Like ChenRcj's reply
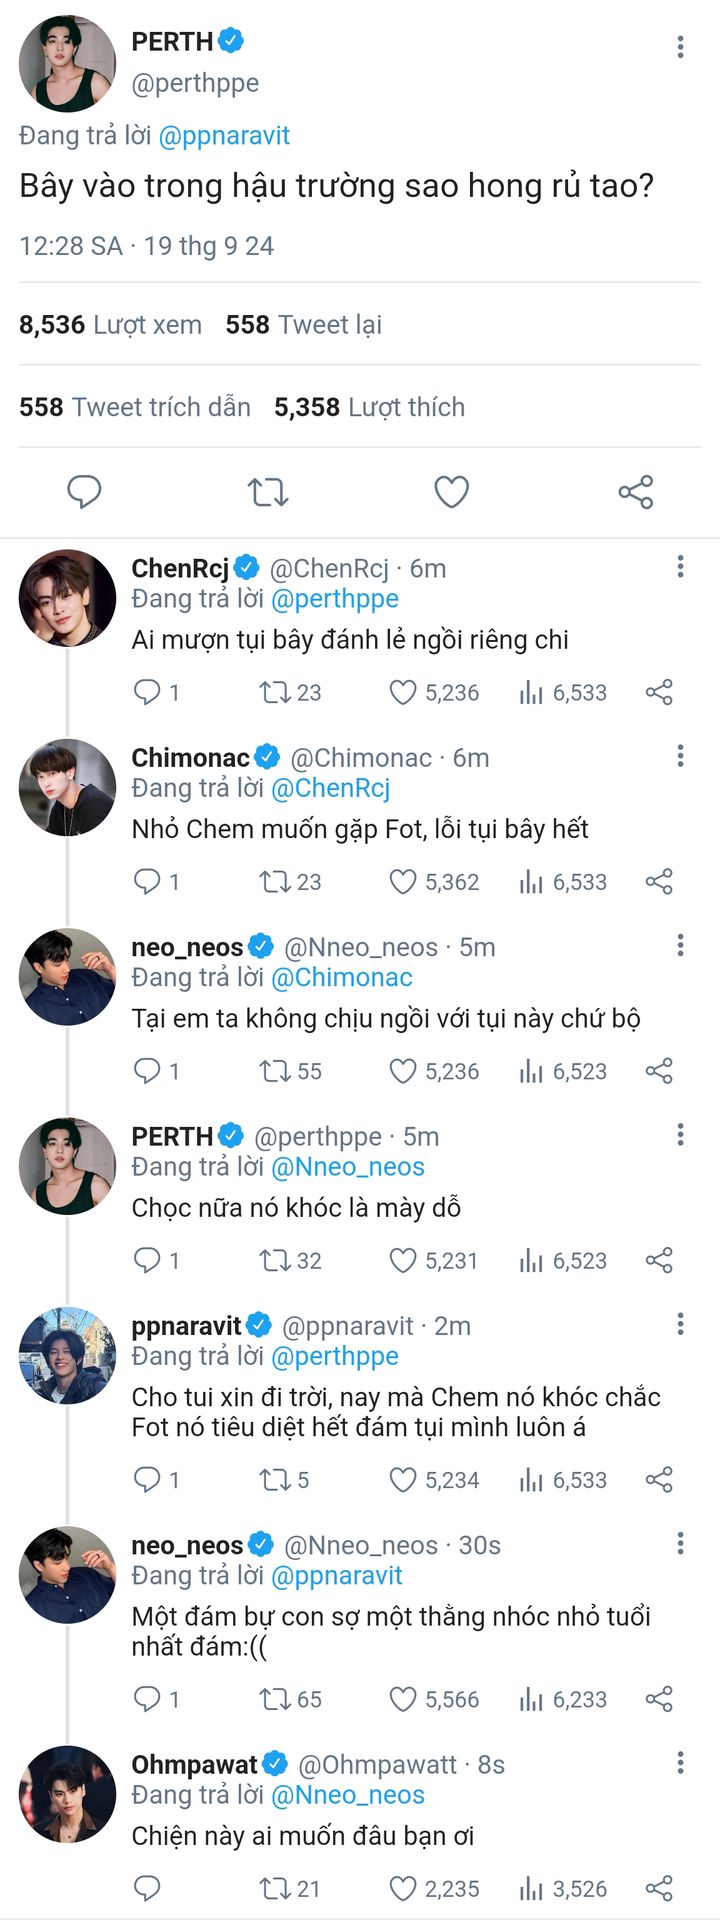The width and height of the screenshot is (720, 1920). point(433,692)
